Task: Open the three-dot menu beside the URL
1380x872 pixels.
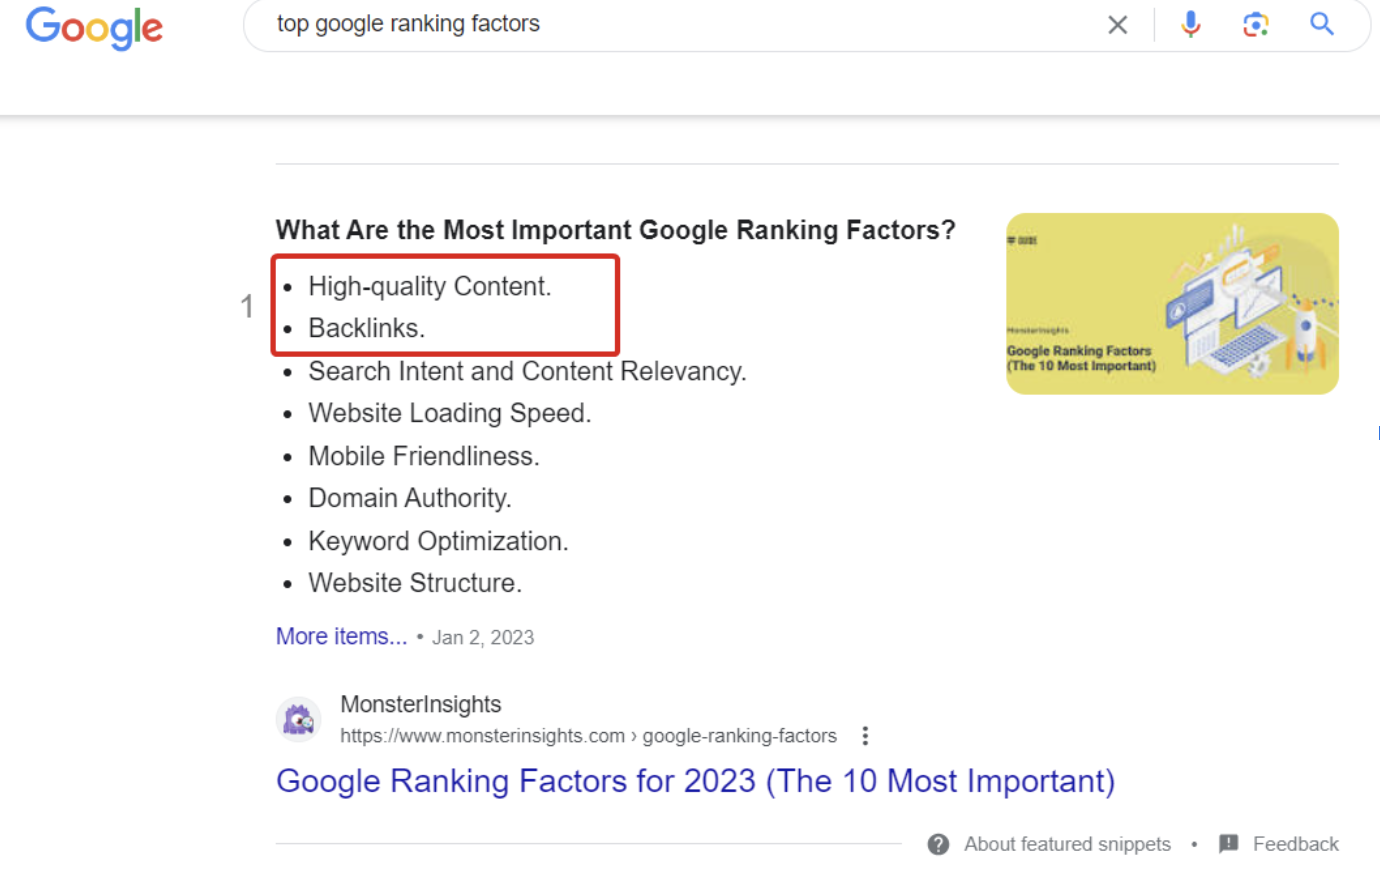Action: (865, 736)
